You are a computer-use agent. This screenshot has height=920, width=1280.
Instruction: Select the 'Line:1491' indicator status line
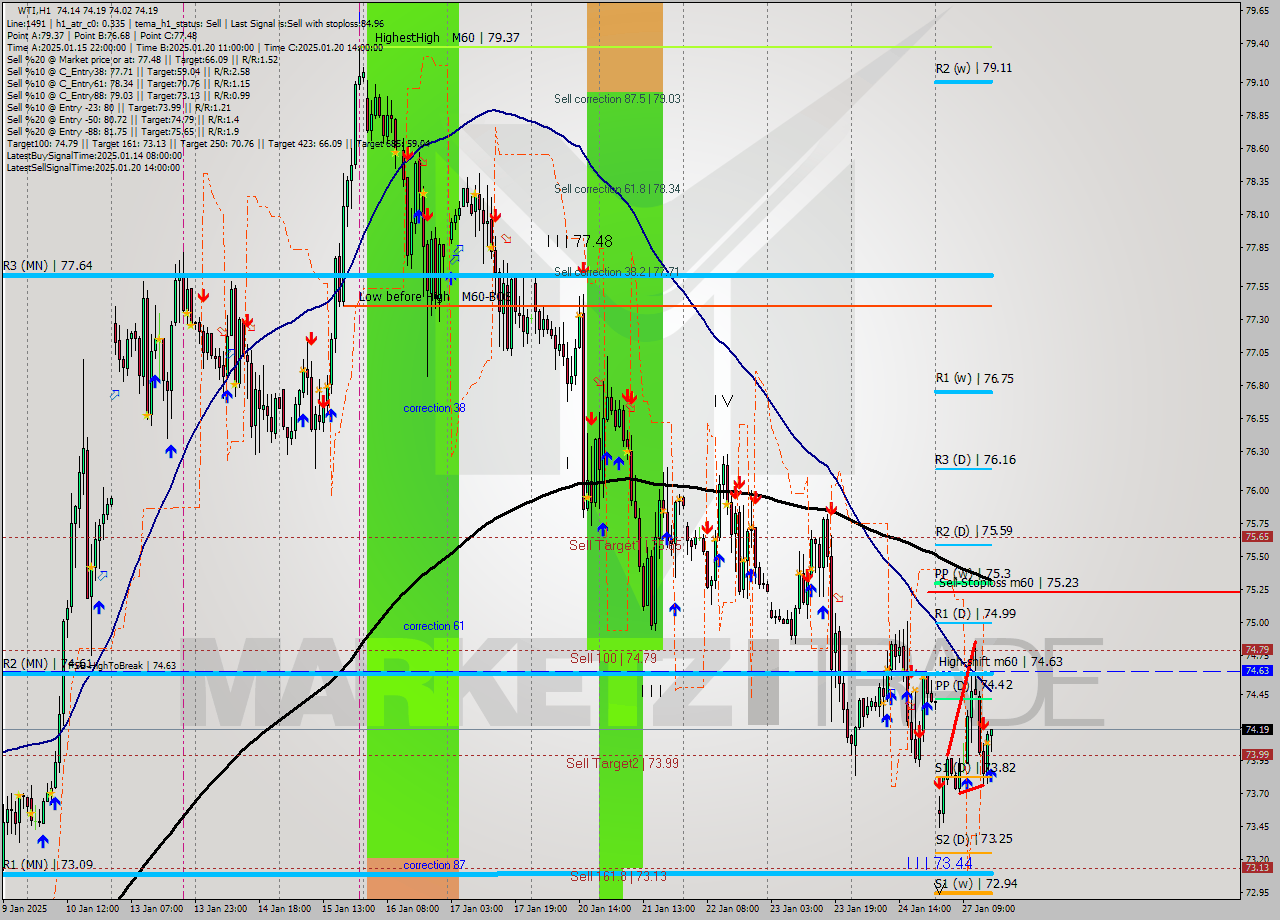pyautogui.click(x=194, y=22)
